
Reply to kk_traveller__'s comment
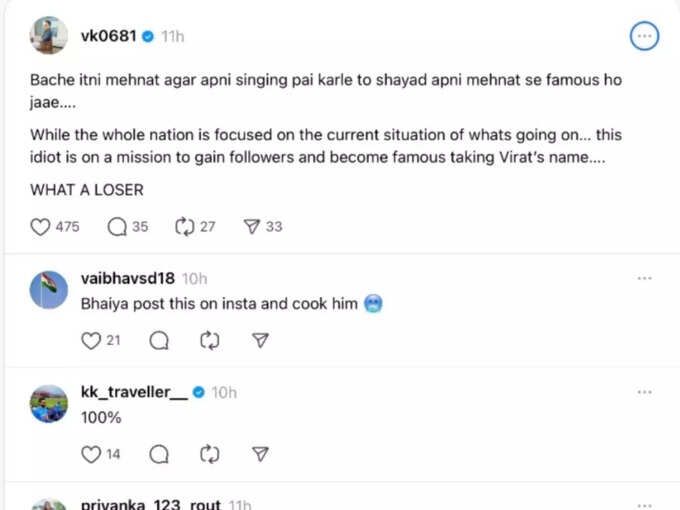point(158,454)
